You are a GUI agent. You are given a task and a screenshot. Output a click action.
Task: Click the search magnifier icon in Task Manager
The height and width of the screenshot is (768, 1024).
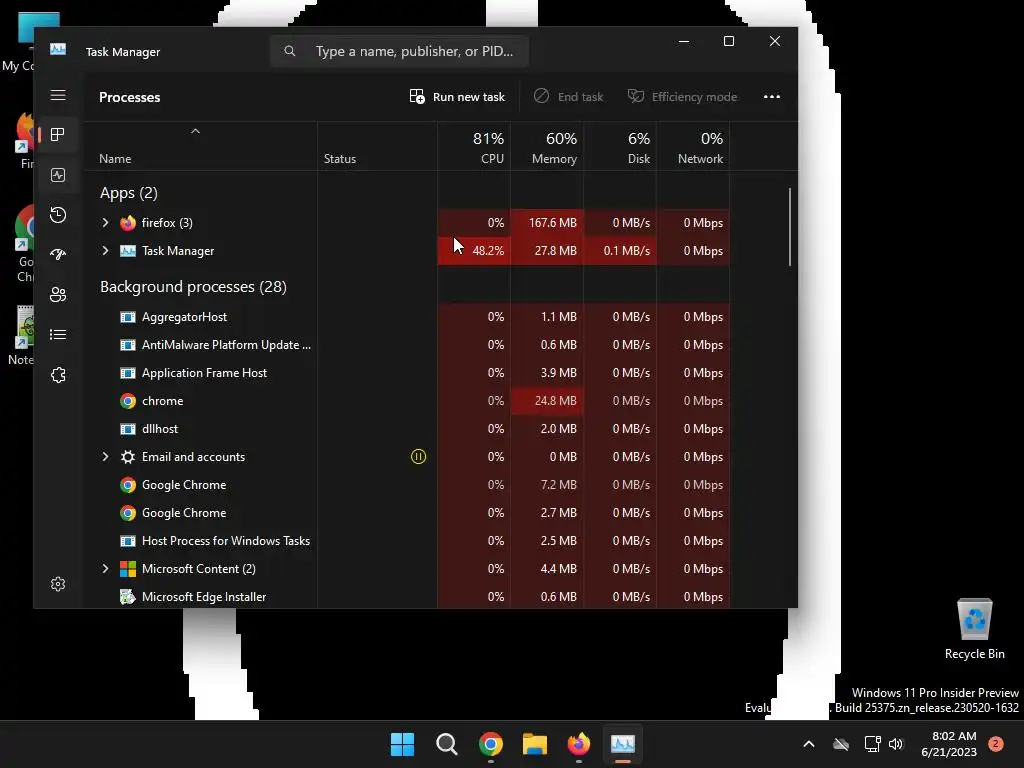click(290, 51)
